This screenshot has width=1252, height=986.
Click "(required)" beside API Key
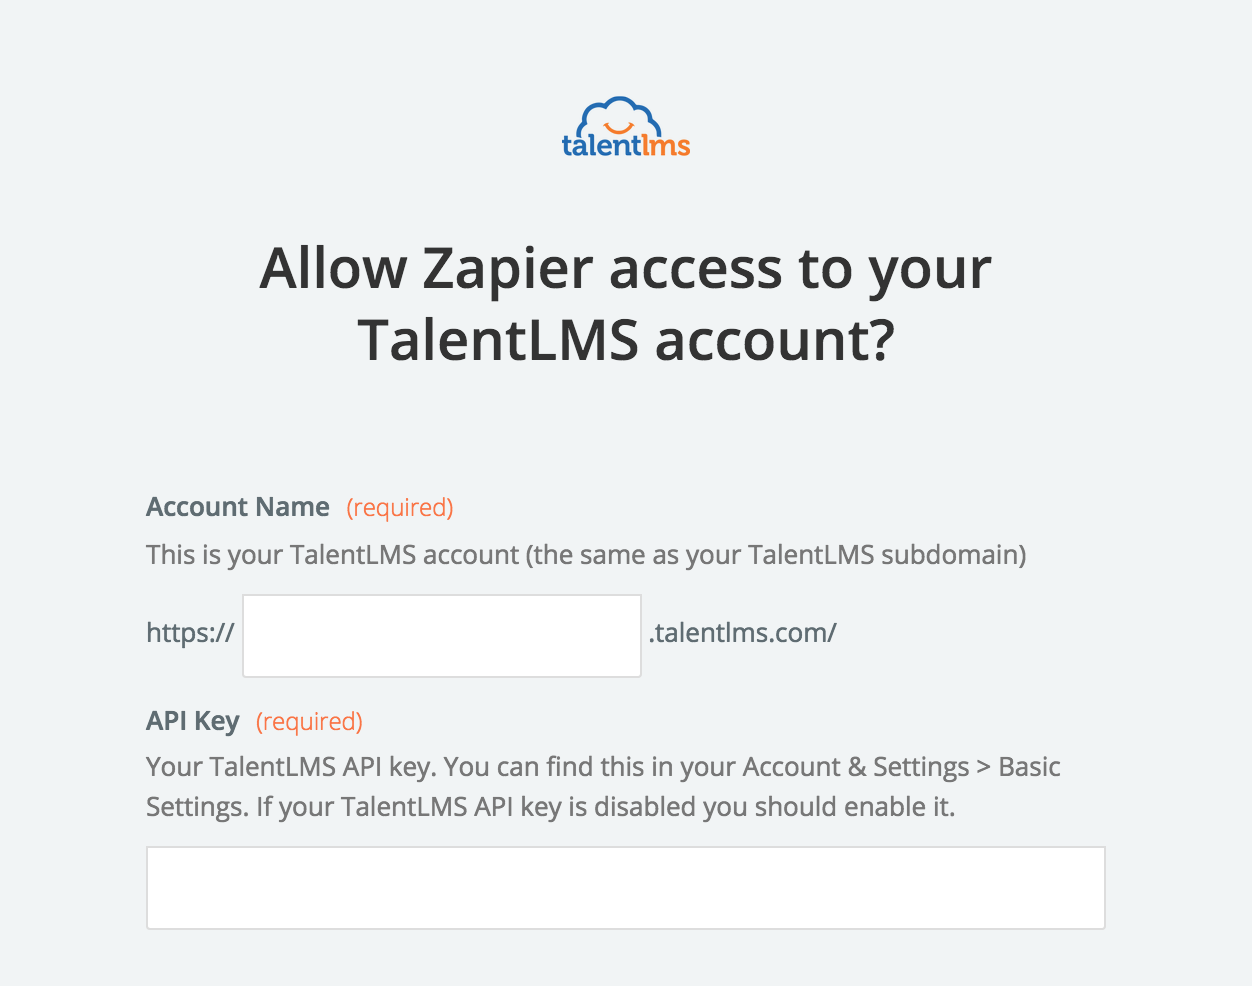[309, 722]
